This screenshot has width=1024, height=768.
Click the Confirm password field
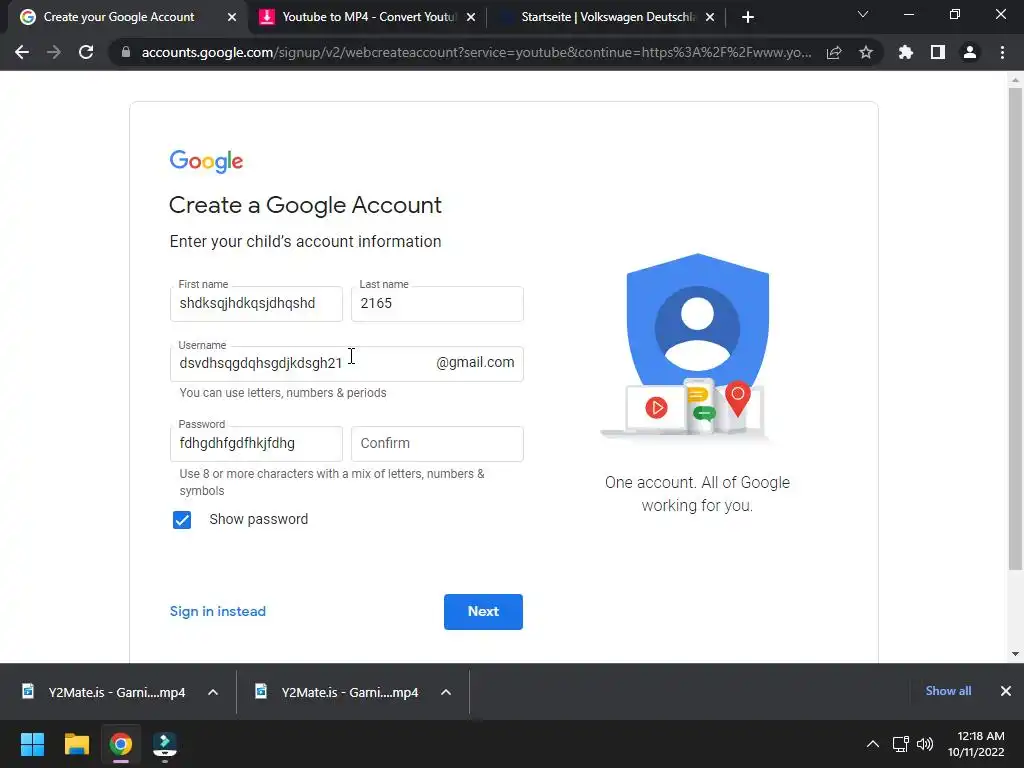click(x=437, y=443)
